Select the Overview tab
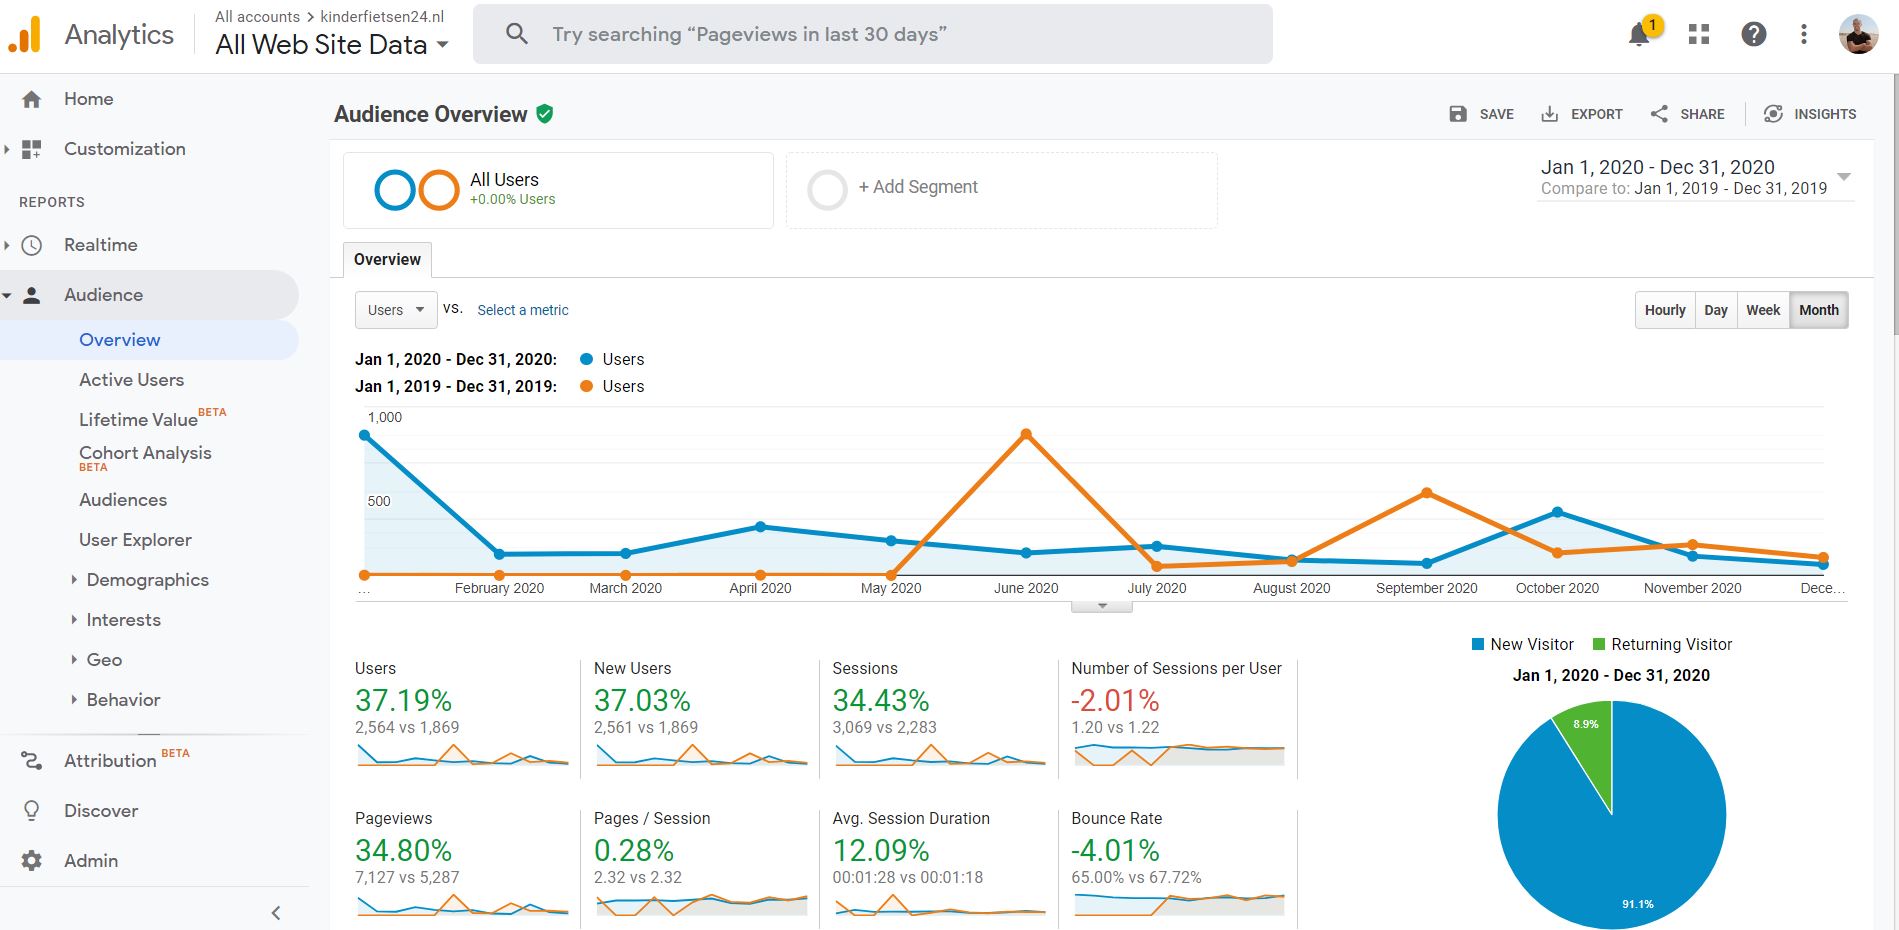 [387, 260]
